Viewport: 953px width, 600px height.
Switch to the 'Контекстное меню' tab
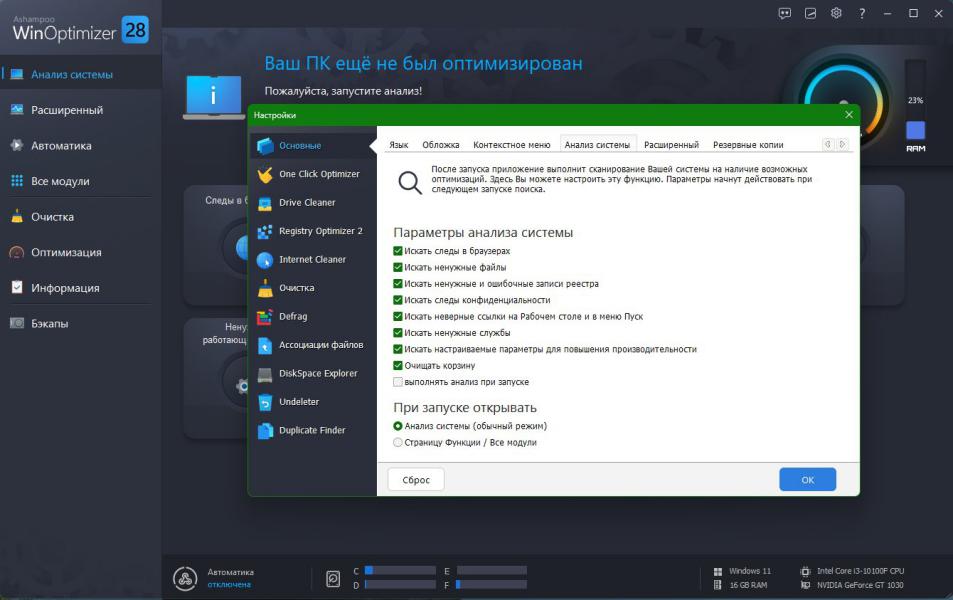(511, 145)
